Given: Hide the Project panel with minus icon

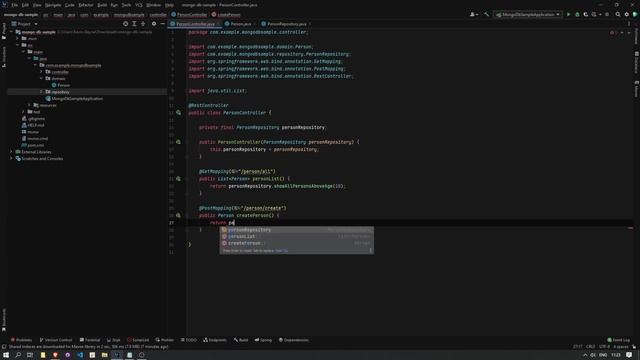Looking at the screenshot, I should coord(162,24).
